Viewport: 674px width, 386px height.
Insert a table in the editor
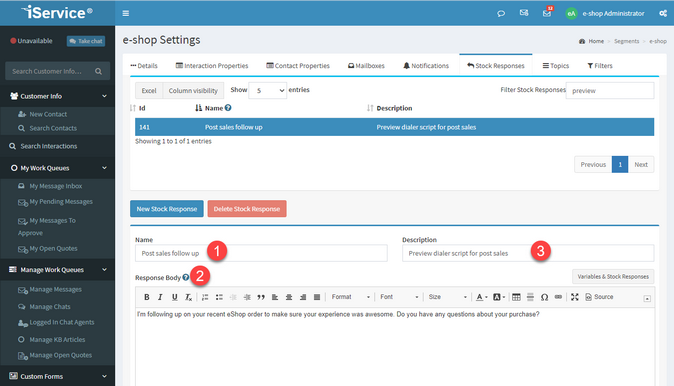coord(516,297)
